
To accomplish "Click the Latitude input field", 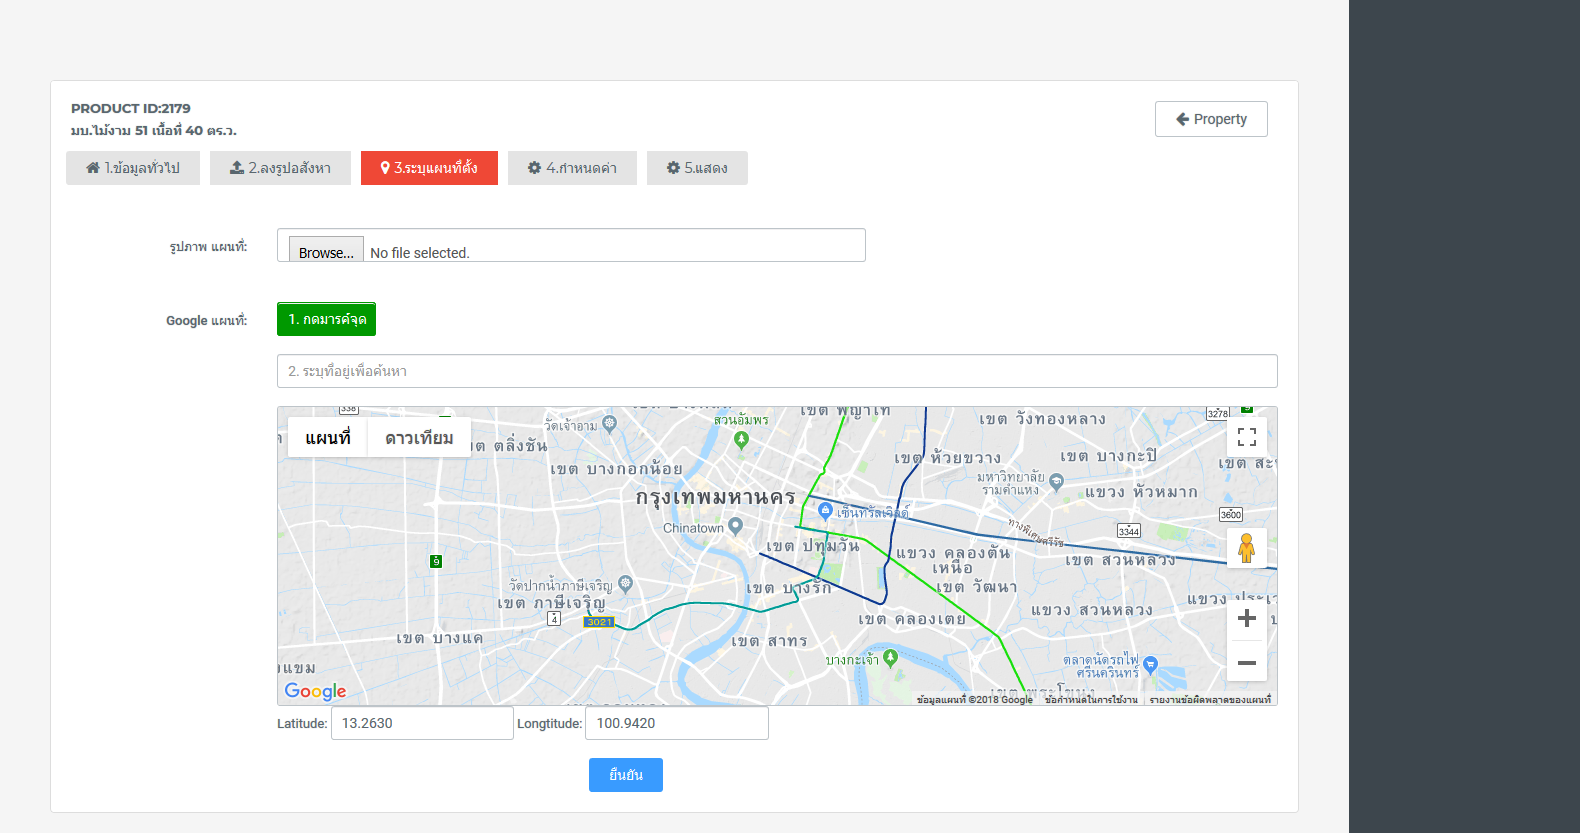I will point(422,723).
